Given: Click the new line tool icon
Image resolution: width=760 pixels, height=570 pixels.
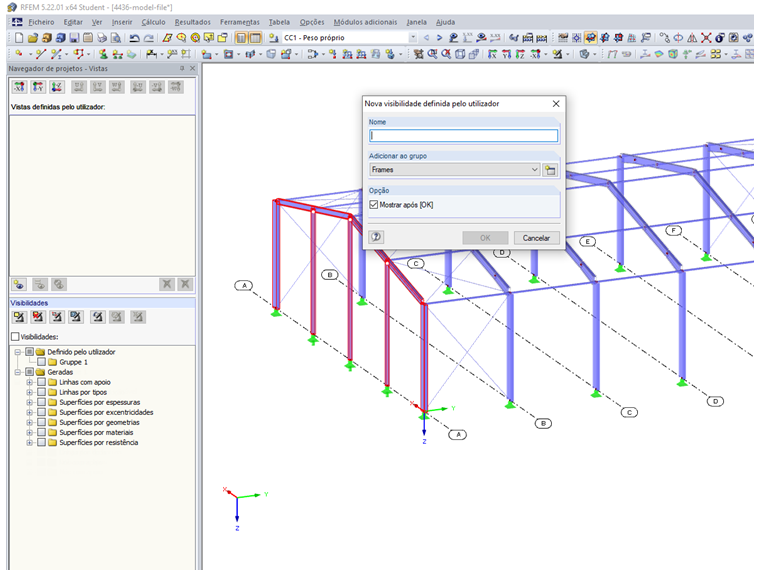Looking at the screenshot, I should pos(41,54).
